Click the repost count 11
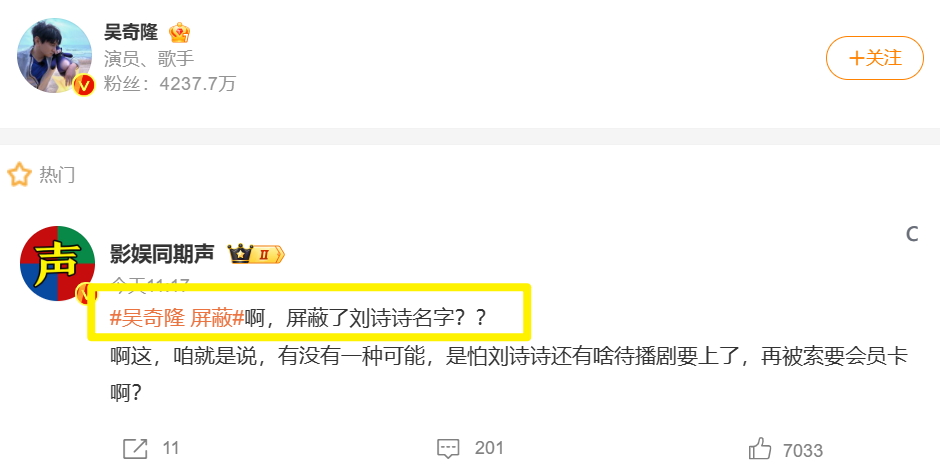 coord(171,449)
